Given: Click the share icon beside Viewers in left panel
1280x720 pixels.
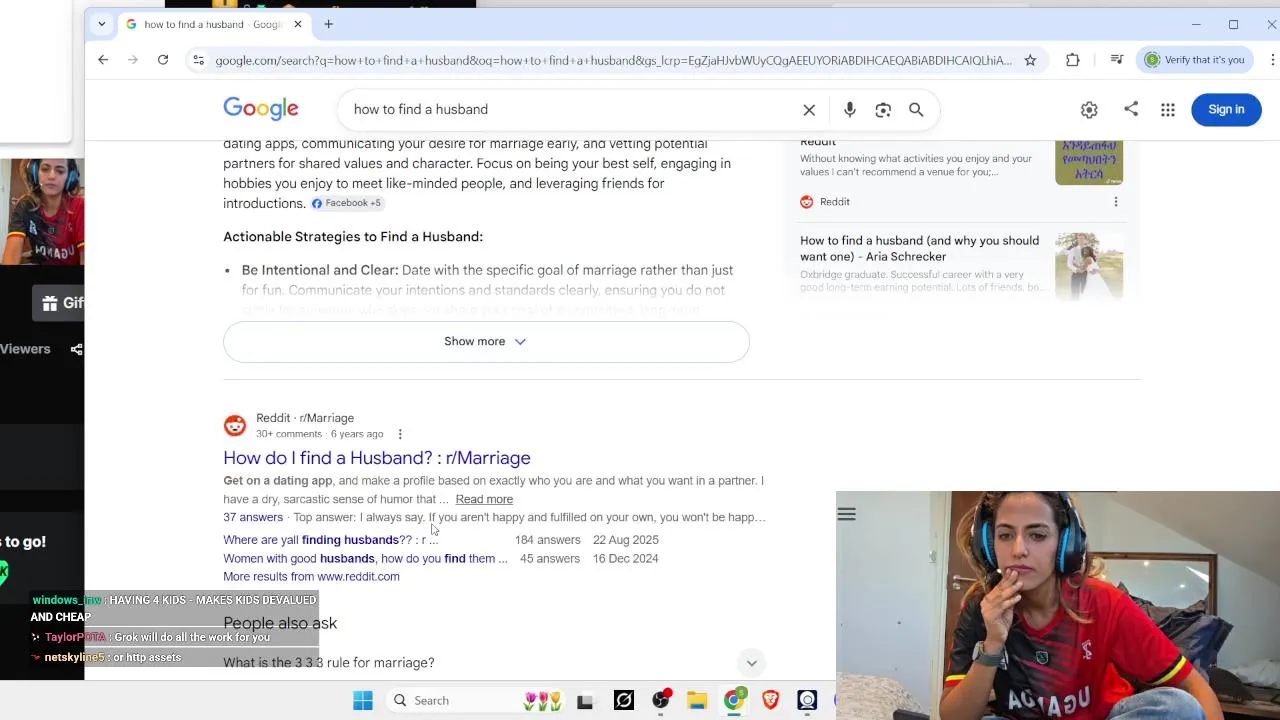Looking at the screenshot, I should pyautogui.click(x=76, y=349).
